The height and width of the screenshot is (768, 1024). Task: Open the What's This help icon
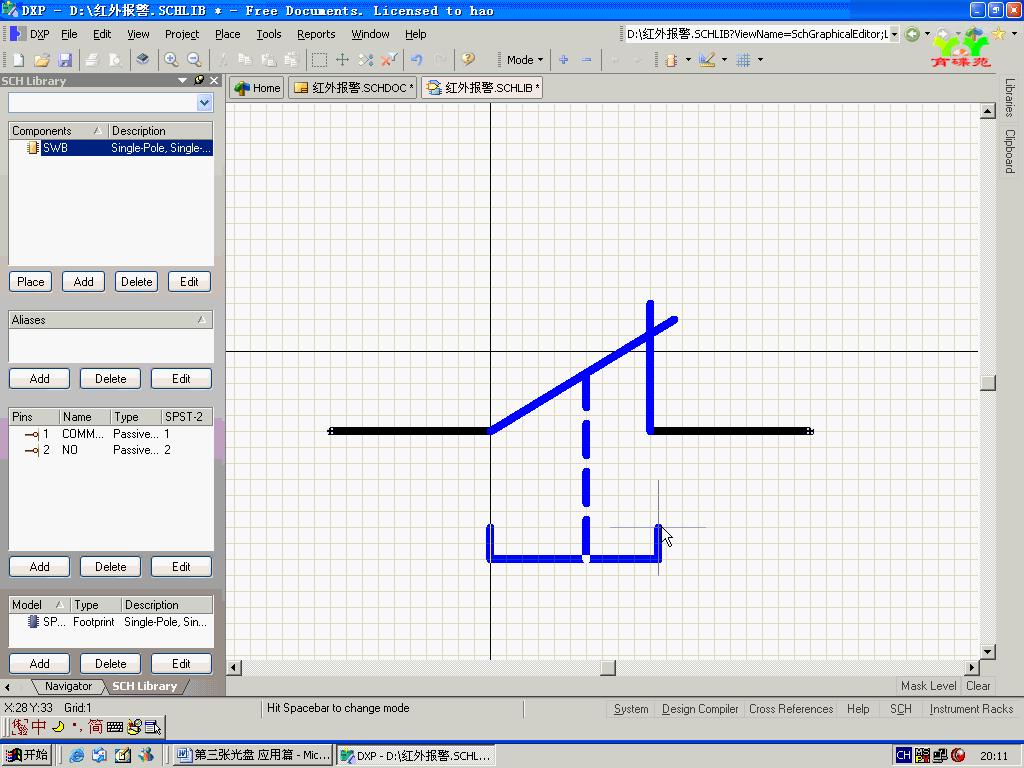[x=468, y=60]
